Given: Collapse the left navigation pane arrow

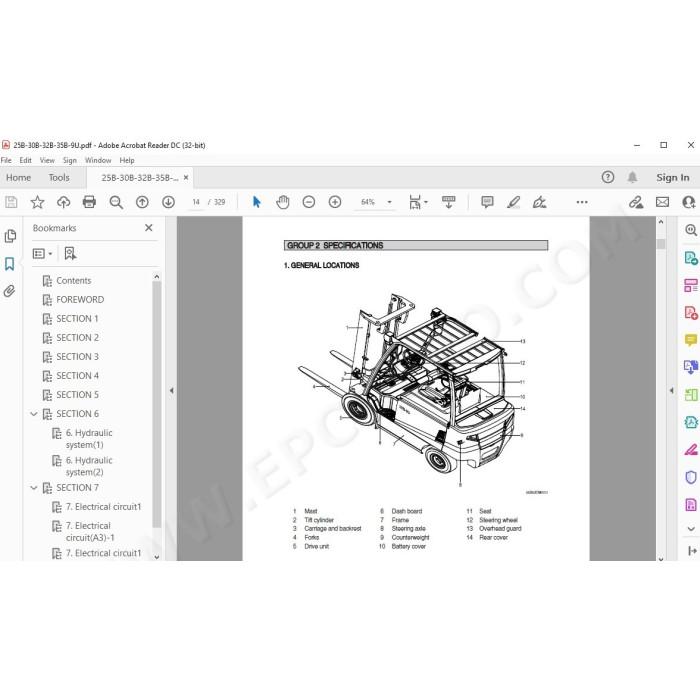Looking at the screenshot, I should click(x=171, y=390).
